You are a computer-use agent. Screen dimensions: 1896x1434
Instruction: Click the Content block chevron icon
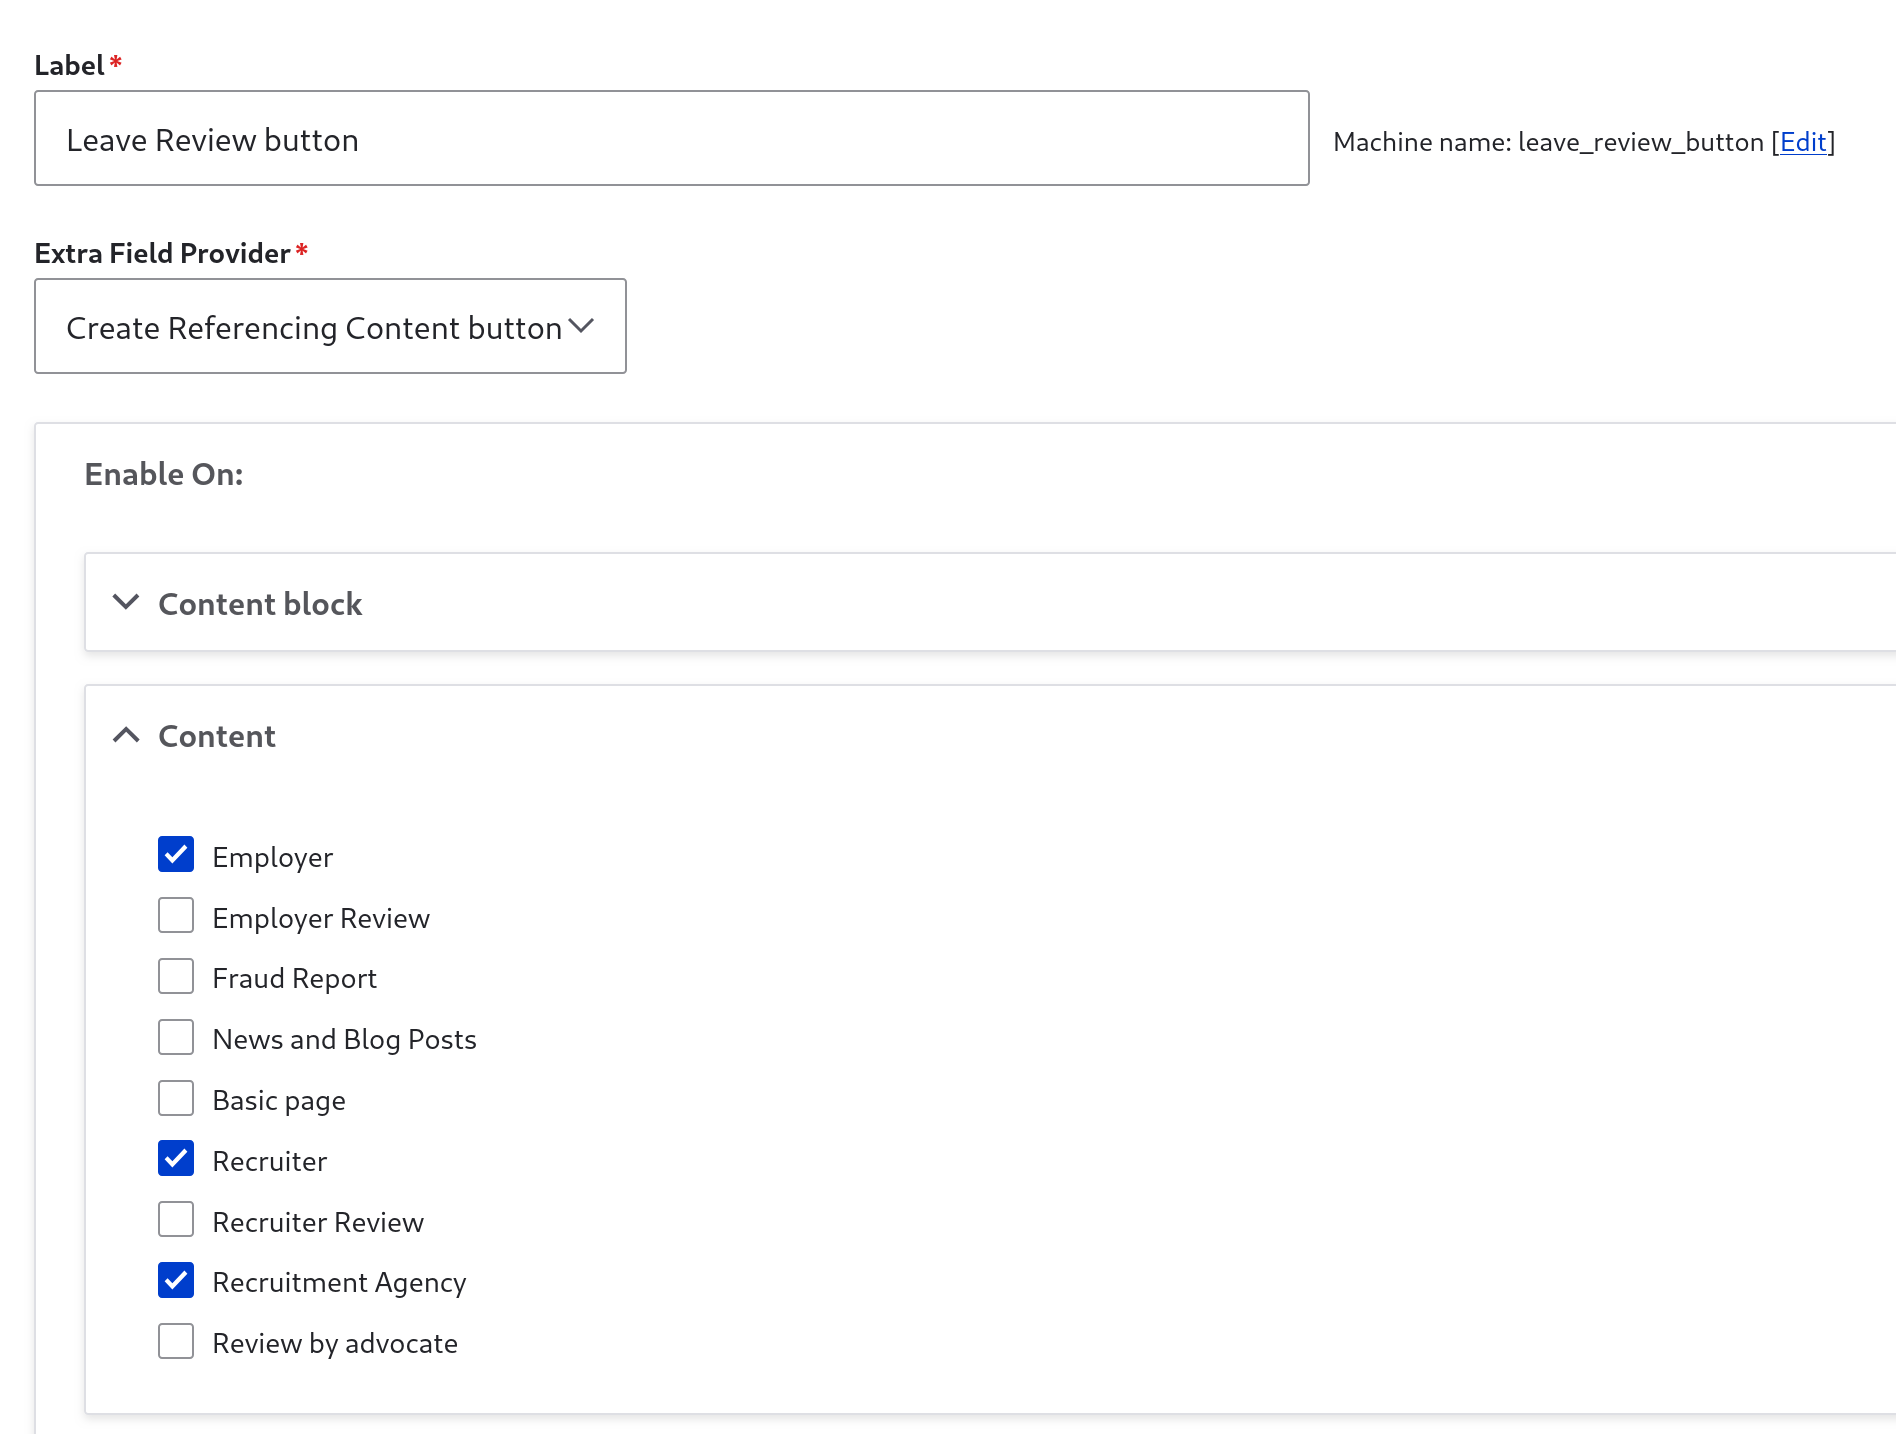126,602
